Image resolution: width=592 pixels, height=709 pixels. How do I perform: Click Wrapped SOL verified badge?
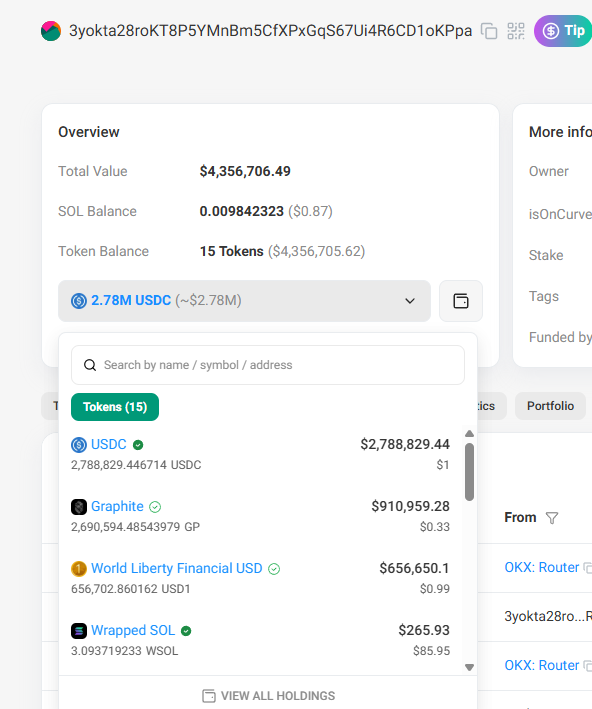click(x=186, y=631)
